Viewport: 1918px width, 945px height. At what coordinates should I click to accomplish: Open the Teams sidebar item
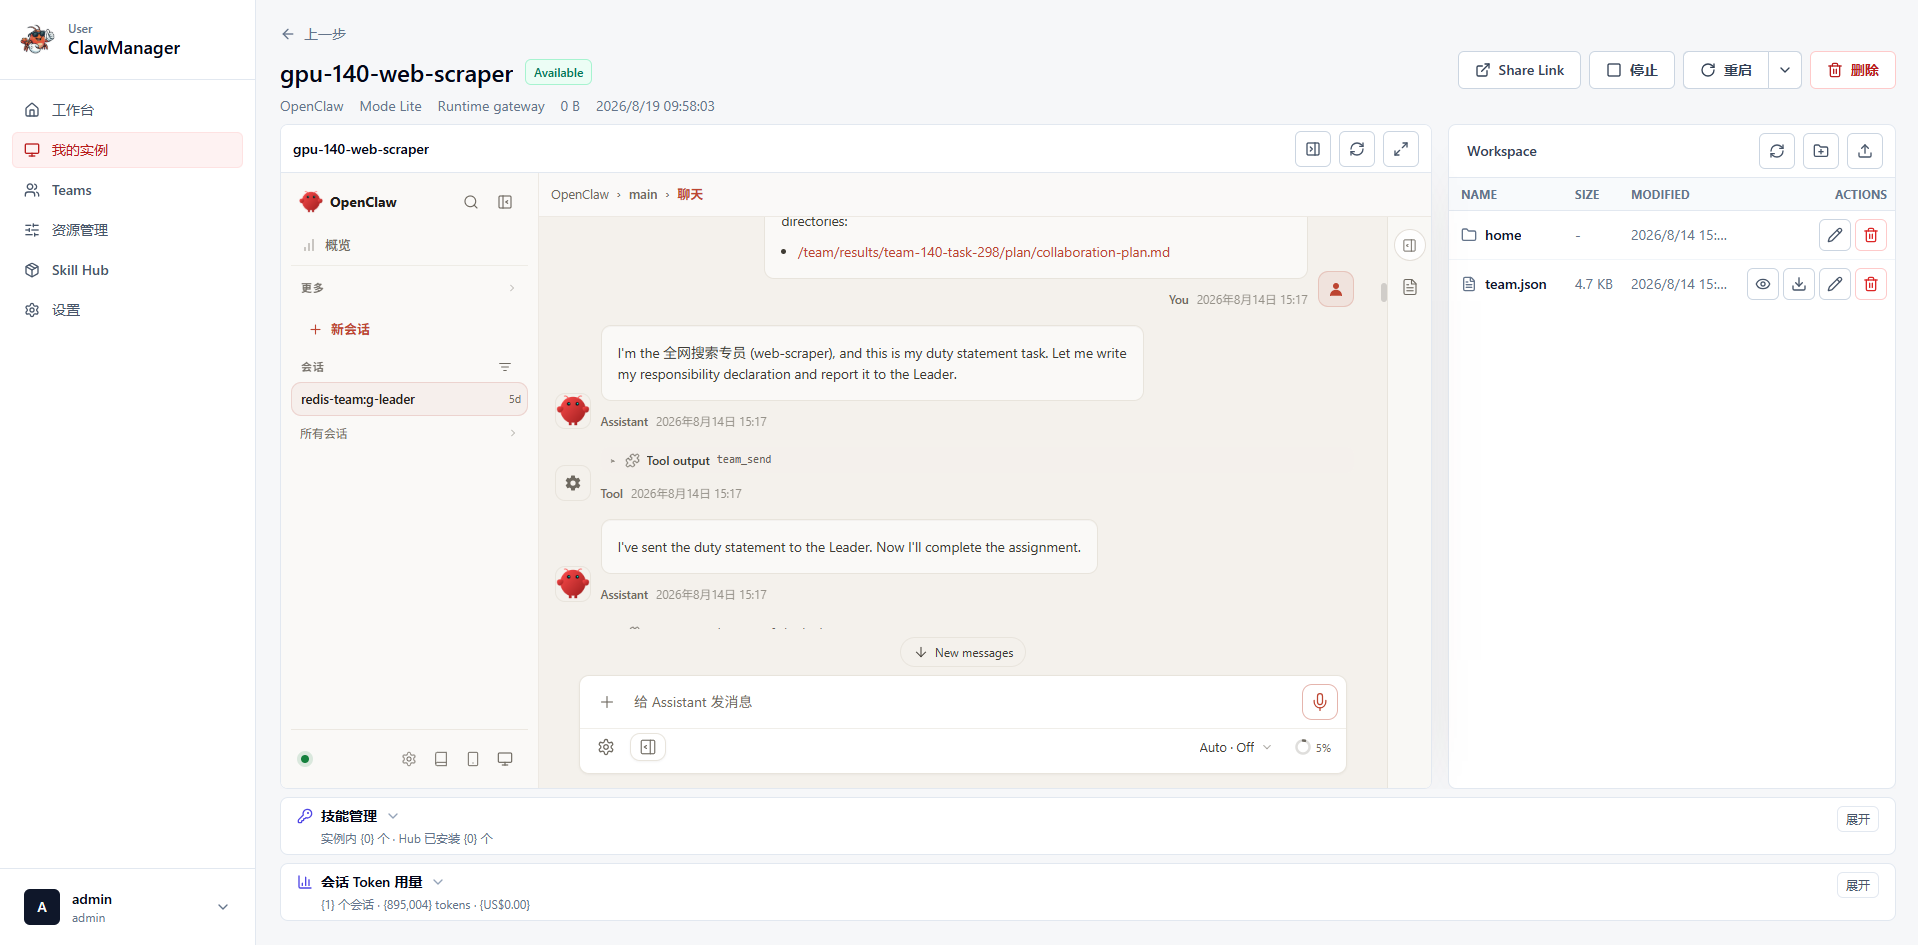pyautogui.click(x=127, y=190)
